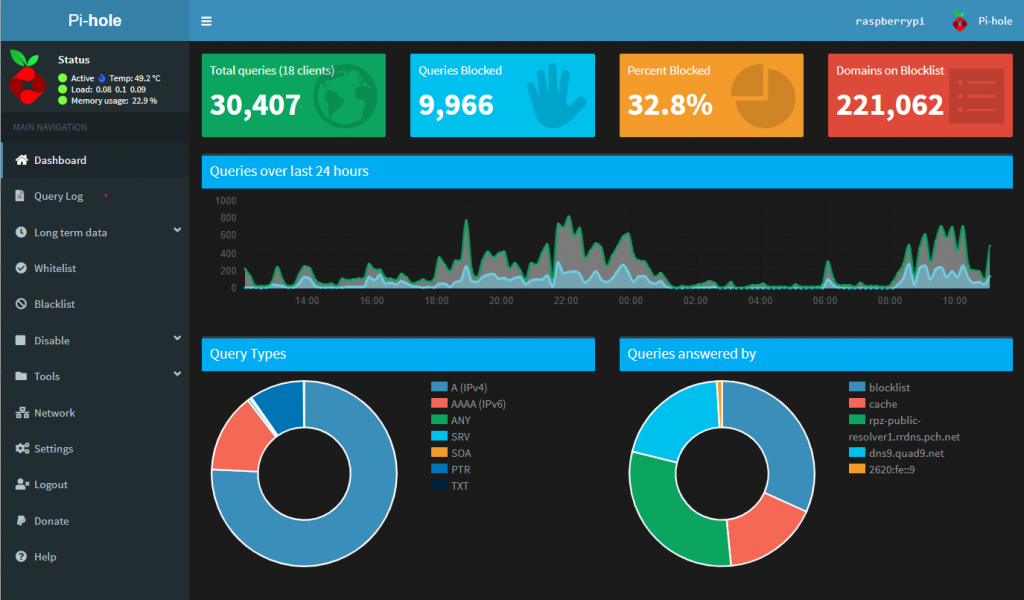Click the list icon on Domains on Blocklist card
This screenshot has width=1024, height=600.
click(x=976, y=96)
